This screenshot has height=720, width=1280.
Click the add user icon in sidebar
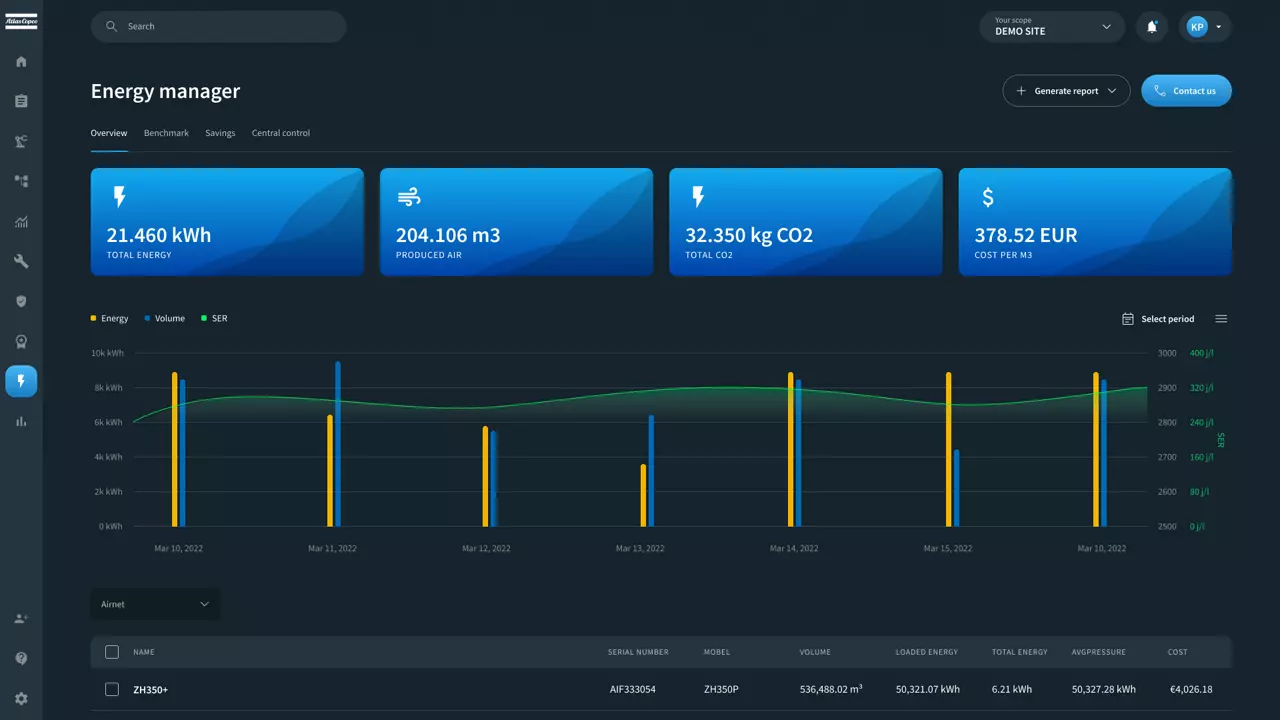(21, 619)
